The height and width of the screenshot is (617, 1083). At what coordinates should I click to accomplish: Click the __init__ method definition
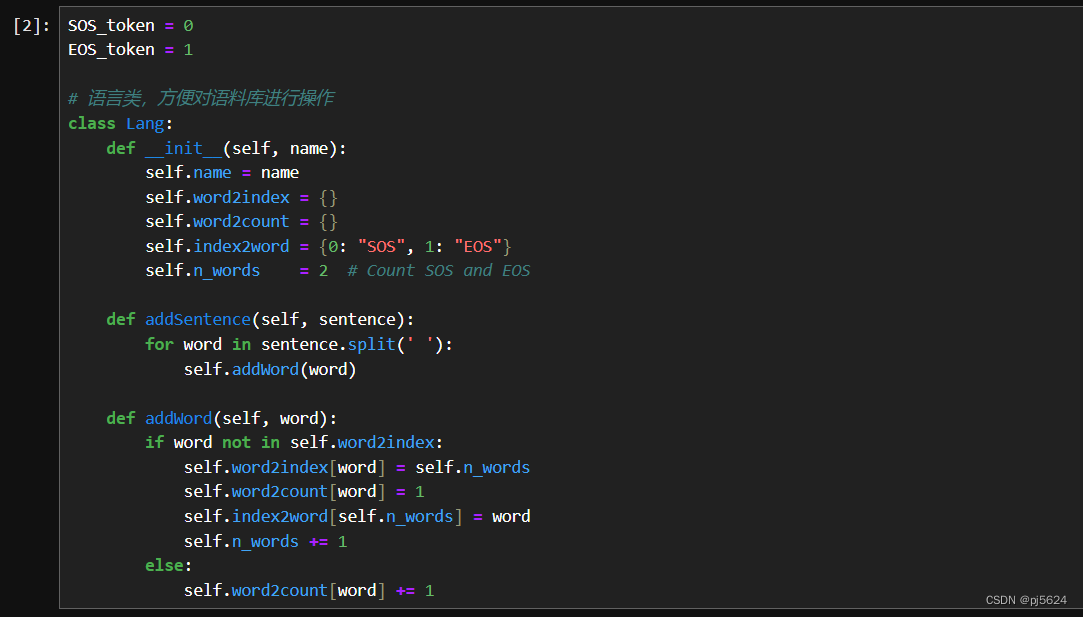point(185,147)
